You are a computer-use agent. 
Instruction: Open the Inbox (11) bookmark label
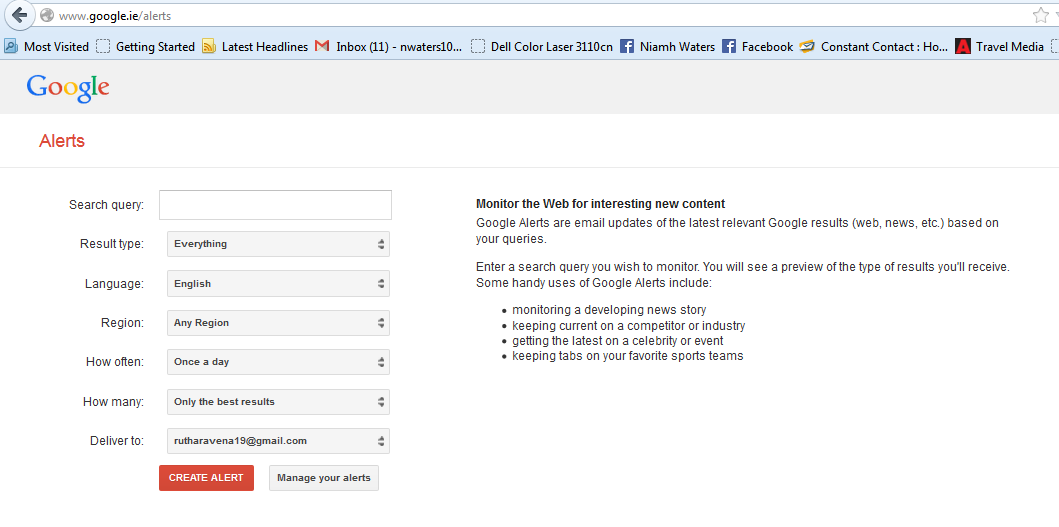[399, 47]
